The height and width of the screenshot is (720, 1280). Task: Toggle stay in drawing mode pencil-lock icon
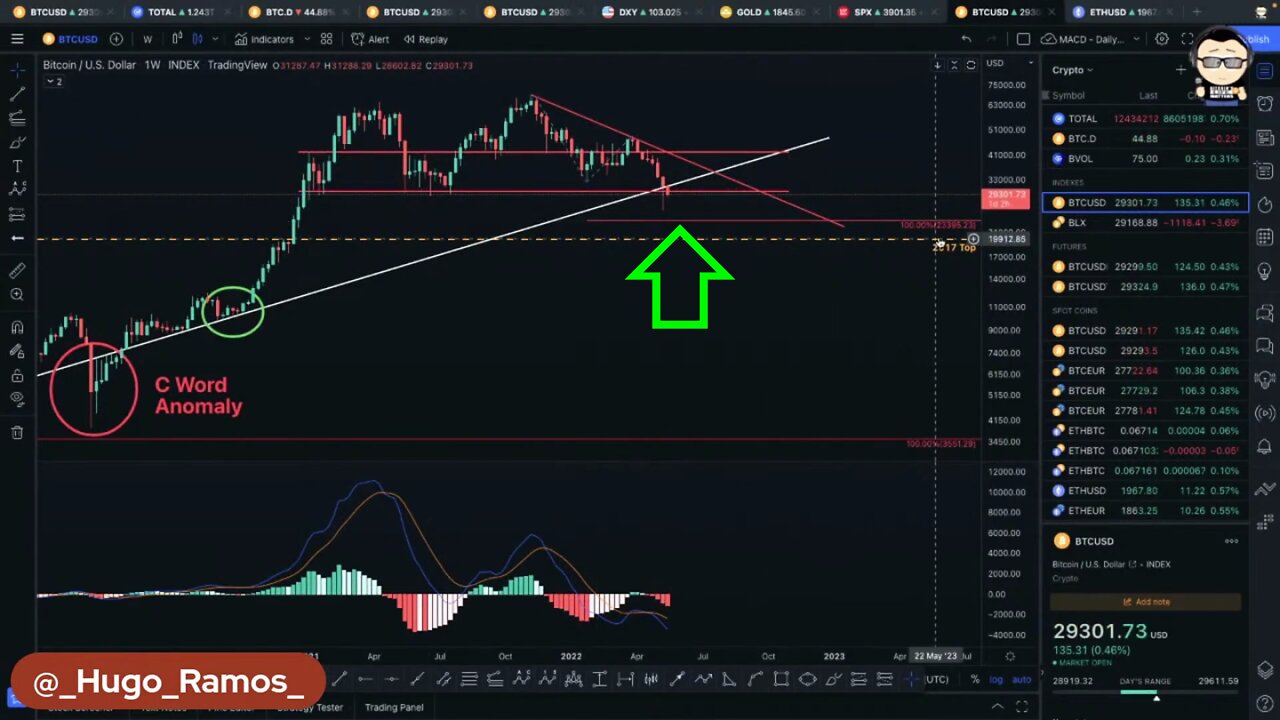[x=17, y=351]
